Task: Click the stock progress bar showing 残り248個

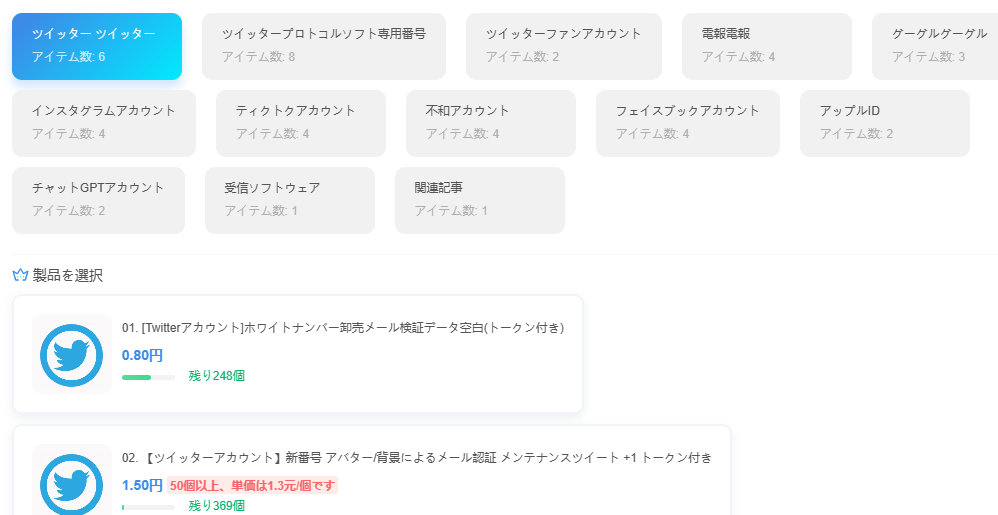Action: coord(148,377)
